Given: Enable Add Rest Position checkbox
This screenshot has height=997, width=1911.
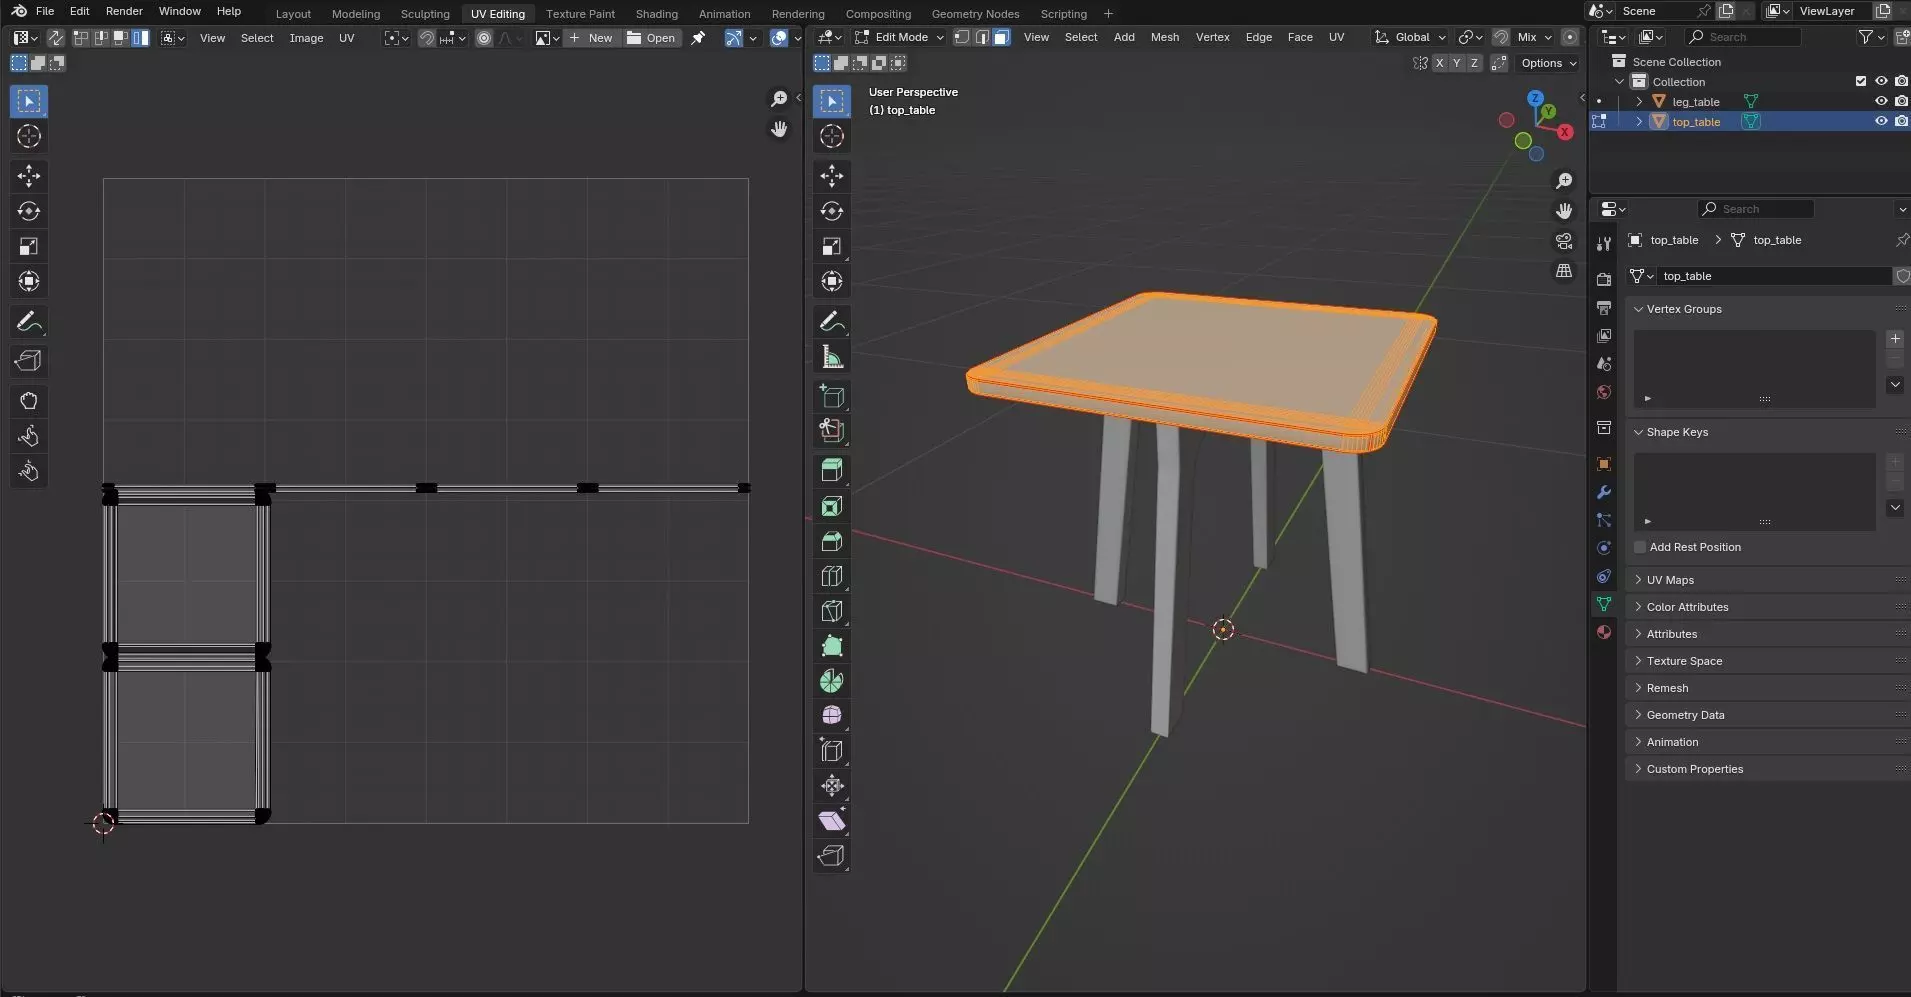Looking at the screenshot, I should [x=1640, y=547].
